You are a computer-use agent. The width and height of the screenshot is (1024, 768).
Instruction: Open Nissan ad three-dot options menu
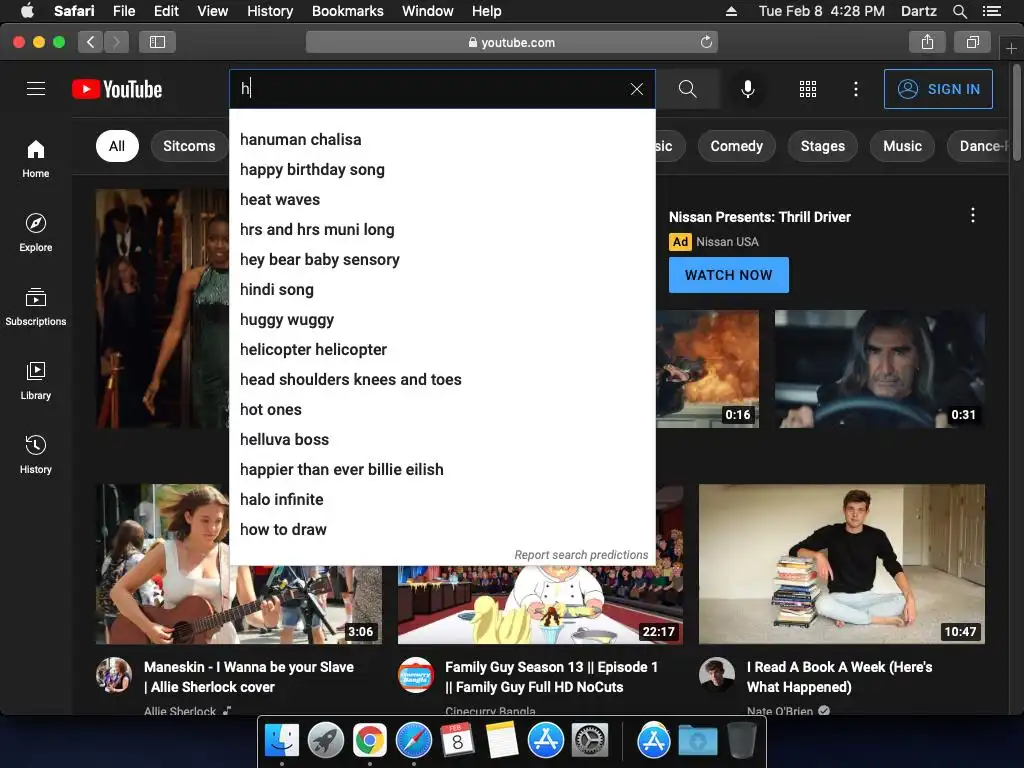(973, 216)
